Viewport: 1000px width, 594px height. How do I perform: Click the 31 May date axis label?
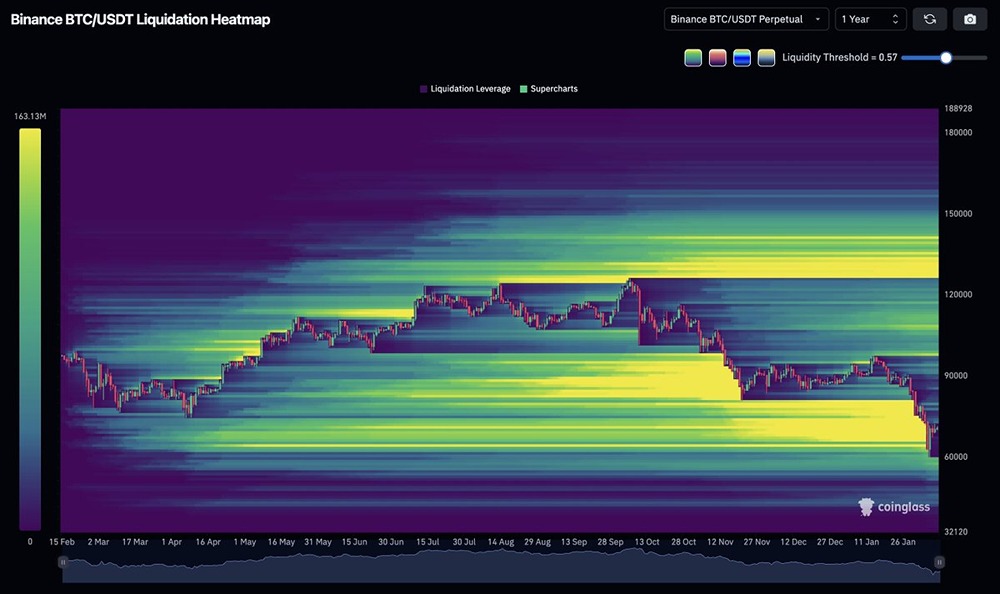(x=318, y=542)
